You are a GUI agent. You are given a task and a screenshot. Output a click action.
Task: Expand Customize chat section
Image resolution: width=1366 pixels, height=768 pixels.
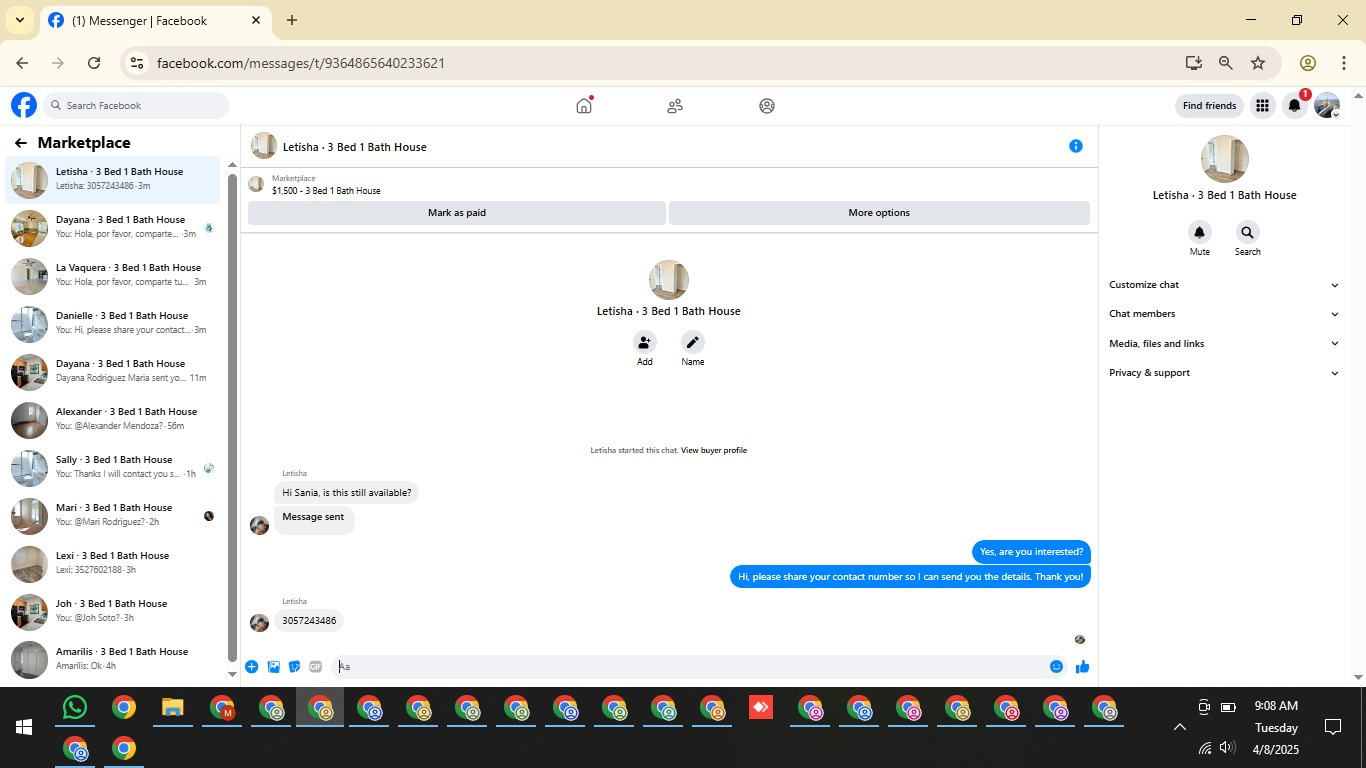(1223, 285)
